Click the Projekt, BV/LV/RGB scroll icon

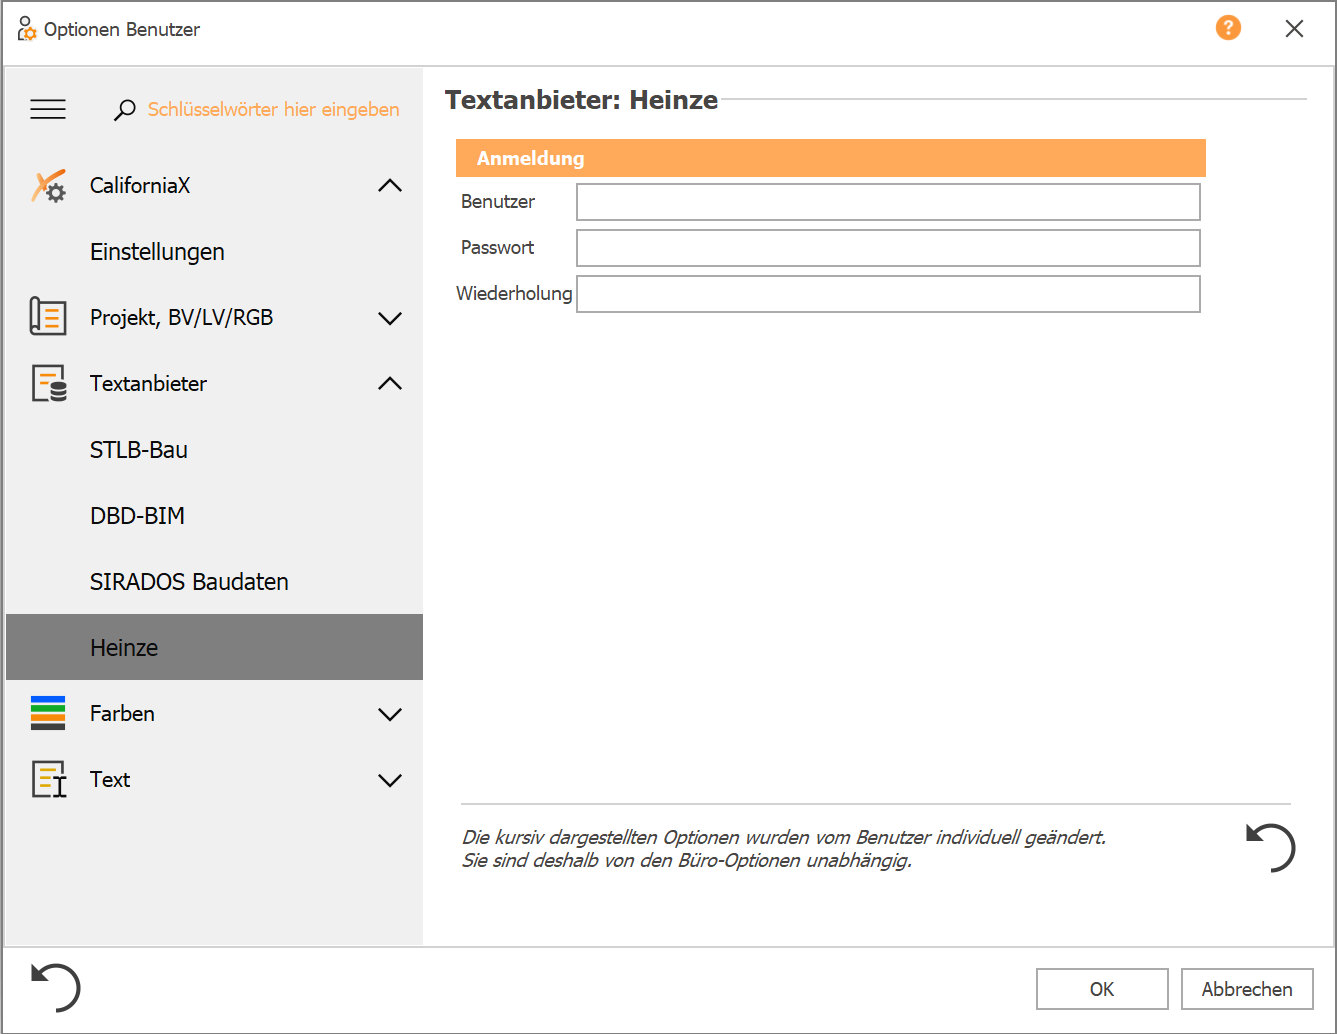(48, 317)
